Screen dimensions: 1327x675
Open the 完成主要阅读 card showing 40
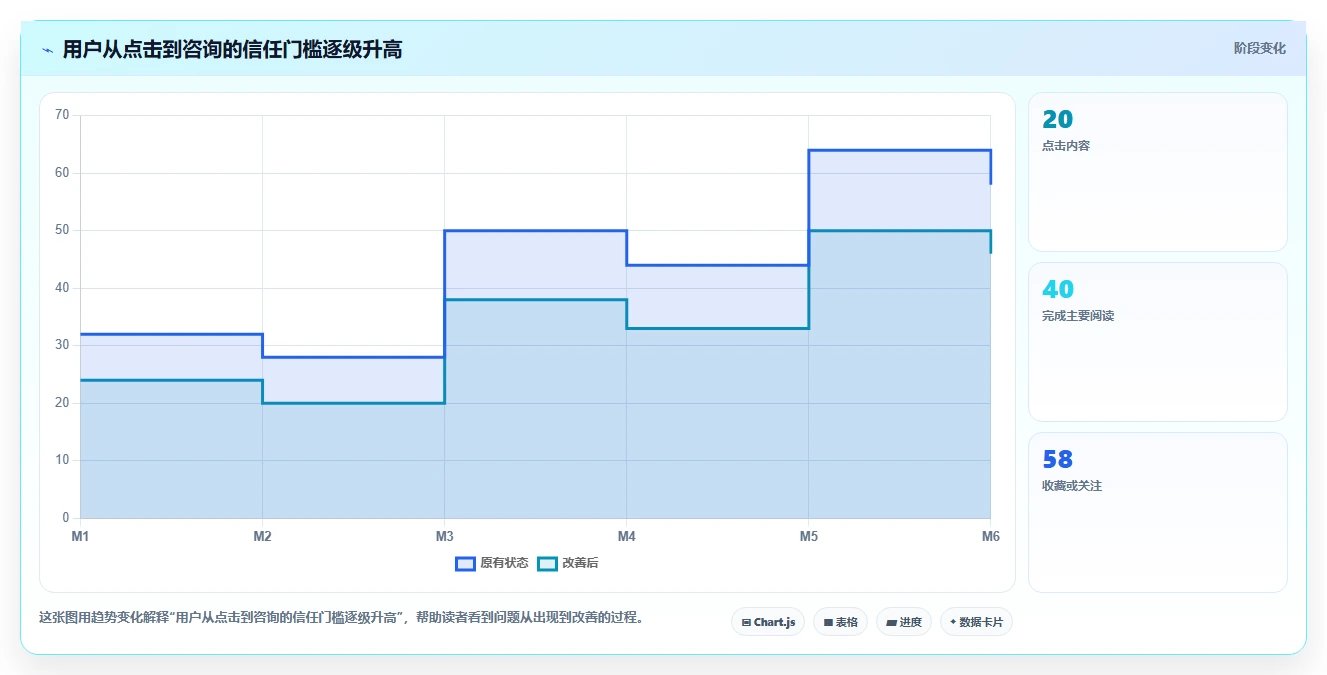coord(1157,342)
